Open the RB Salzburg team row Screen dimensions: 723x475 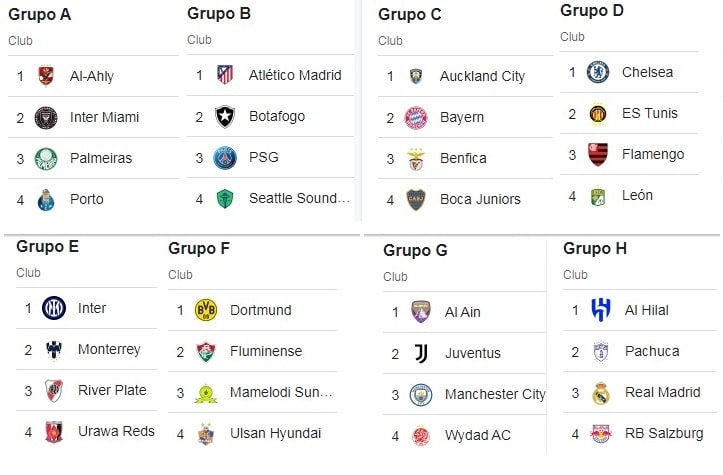[x=640, y=433]
